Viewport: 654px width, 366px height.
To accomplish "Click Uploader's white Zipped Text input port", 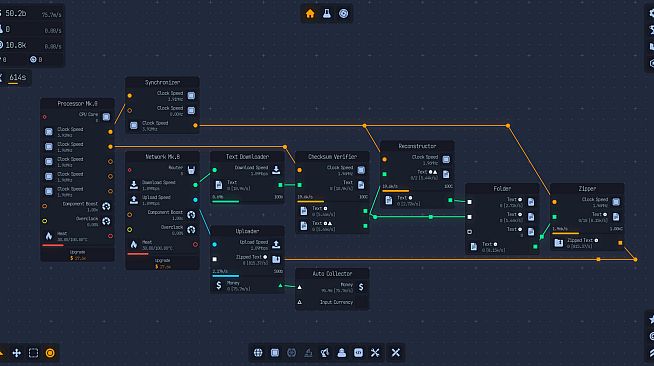I will pos(214,259).
